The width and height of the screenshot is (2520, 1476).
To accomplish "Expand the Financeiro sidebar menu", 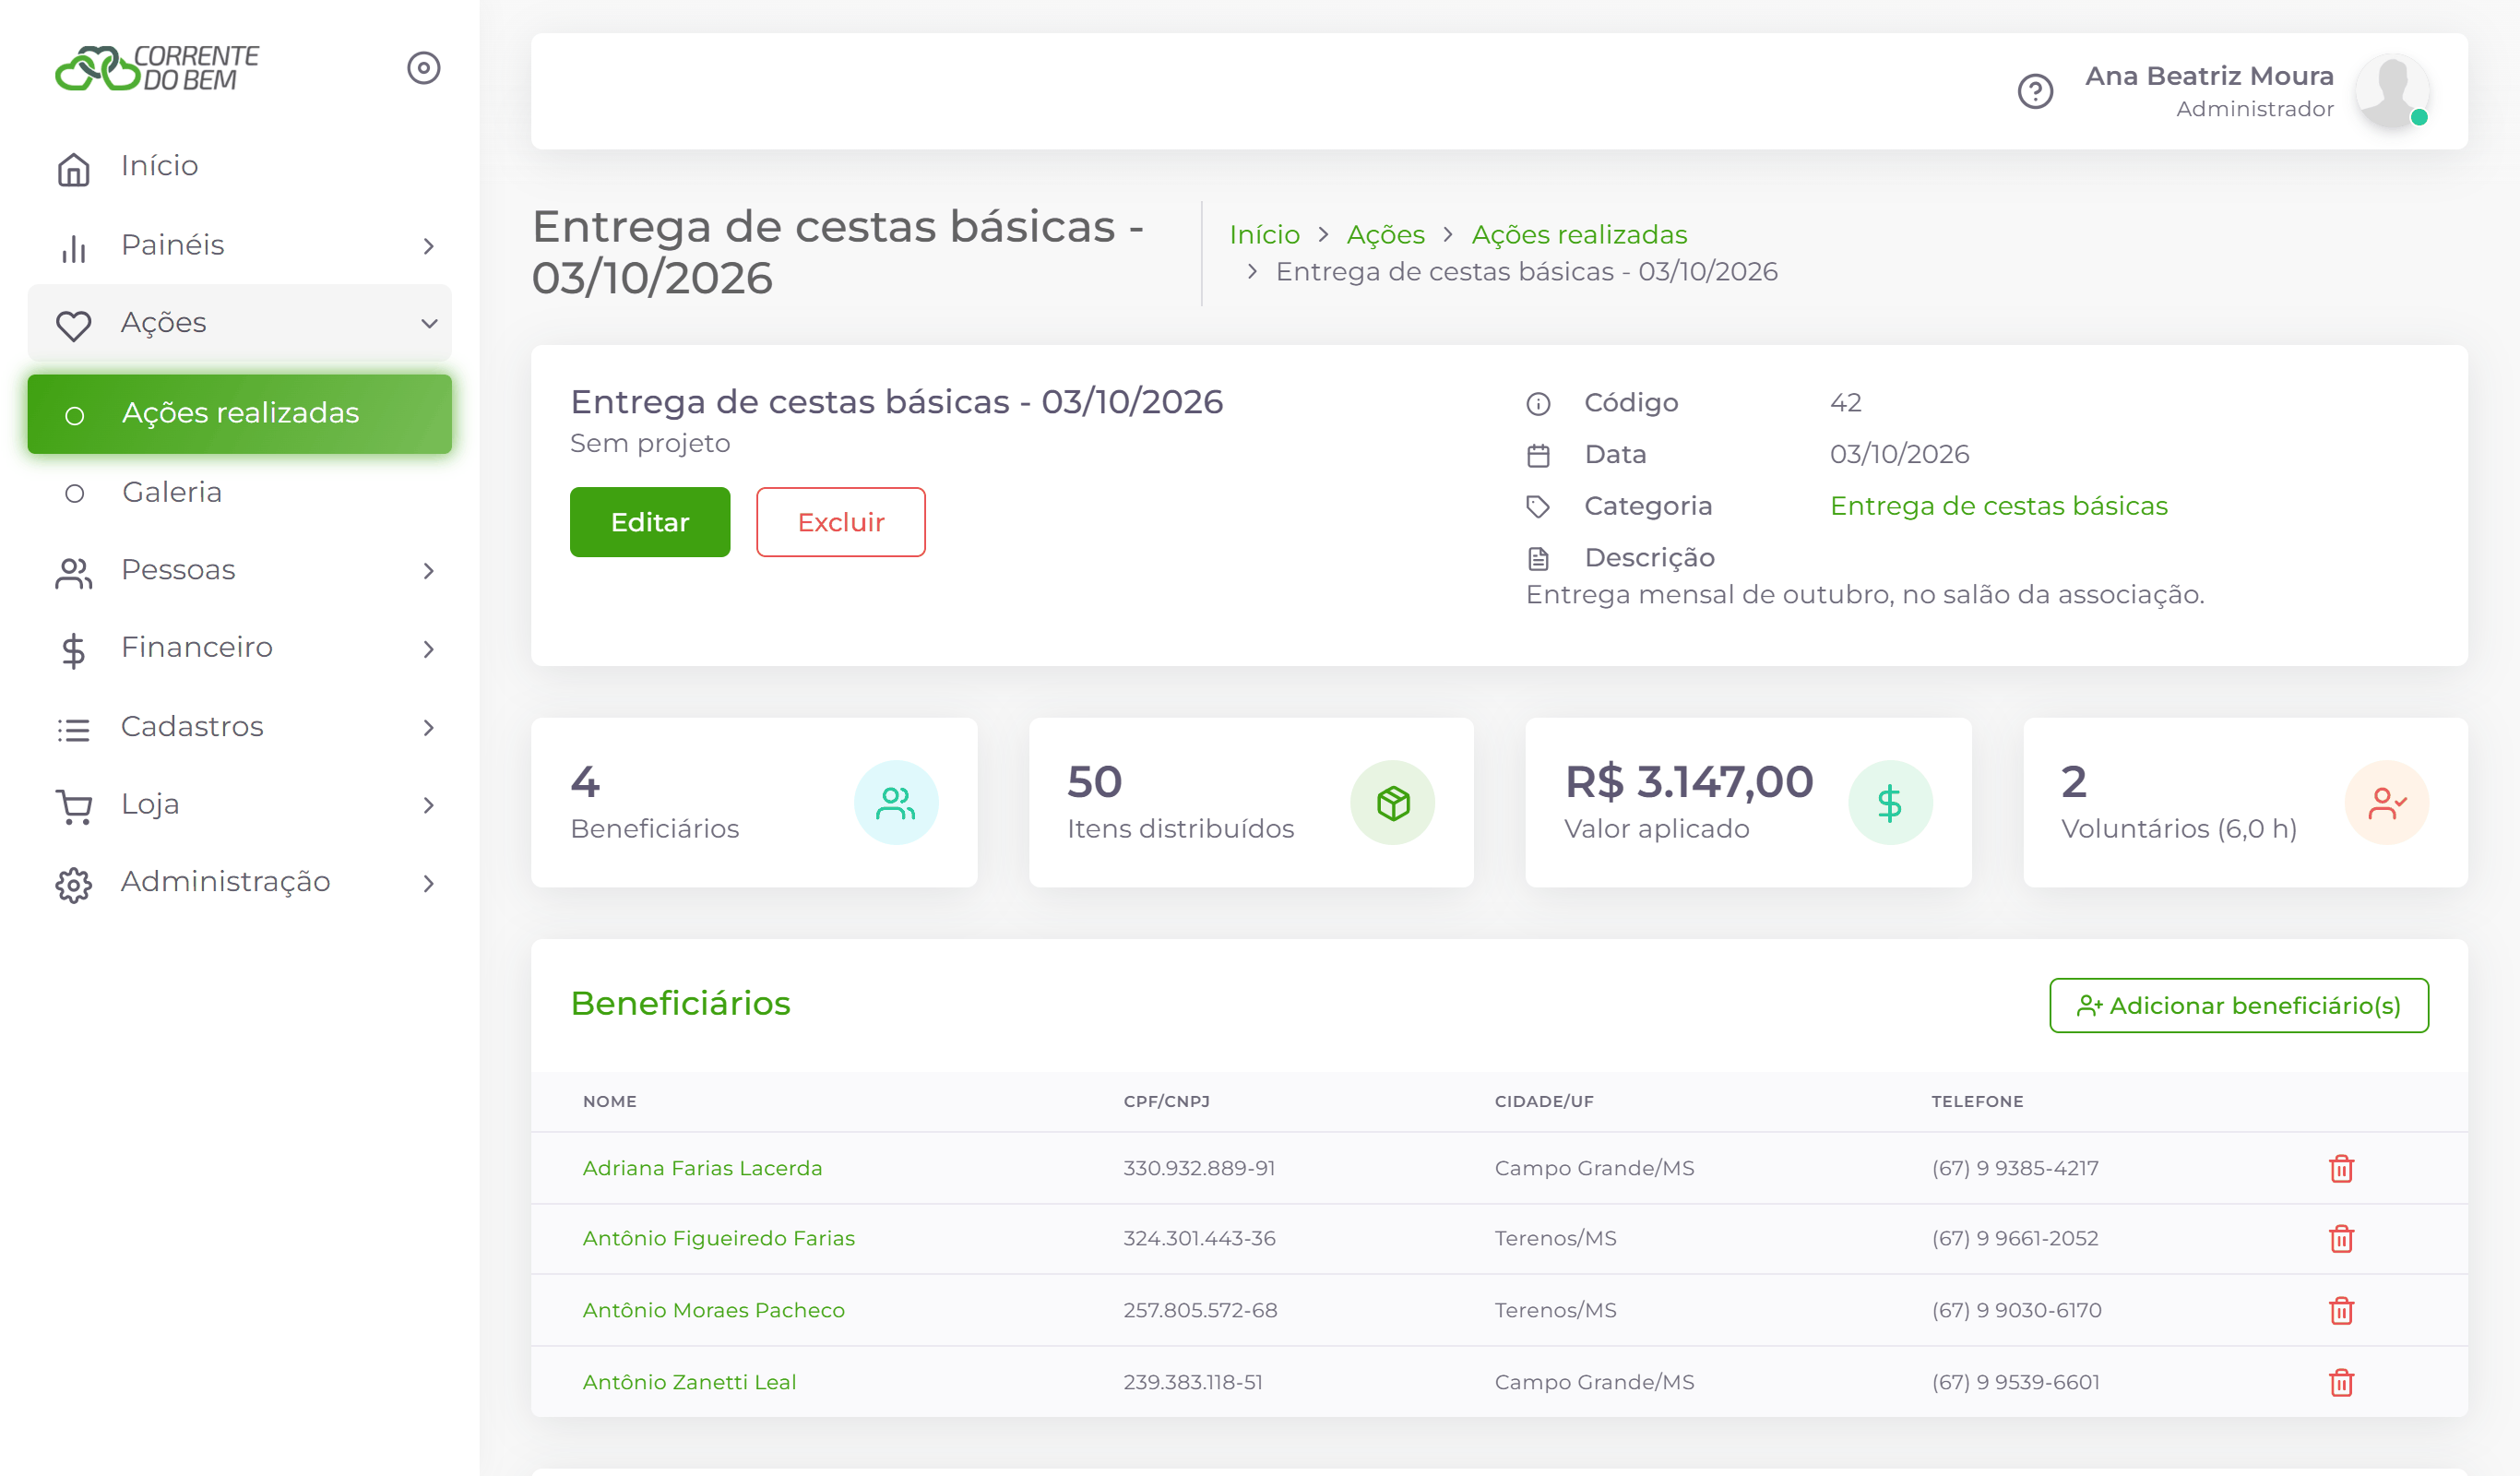I will [x=240, y=648].
